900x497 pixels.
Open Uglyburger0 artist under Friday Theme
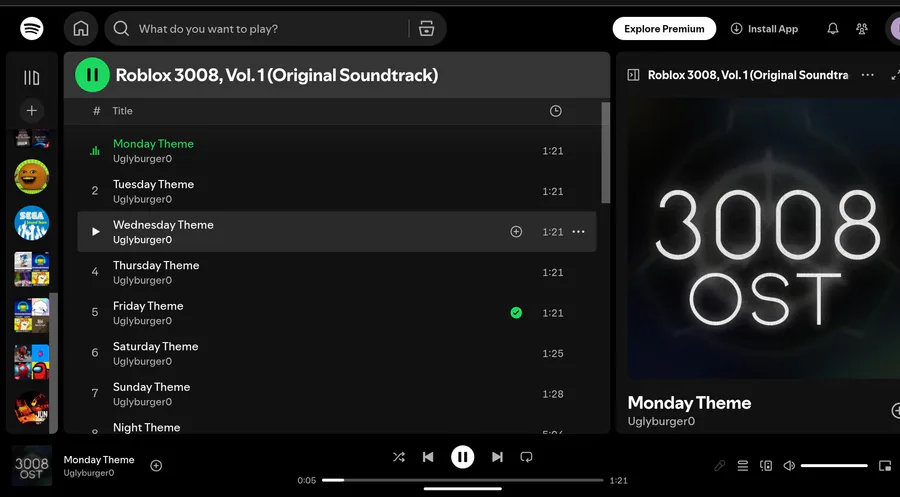142,321
